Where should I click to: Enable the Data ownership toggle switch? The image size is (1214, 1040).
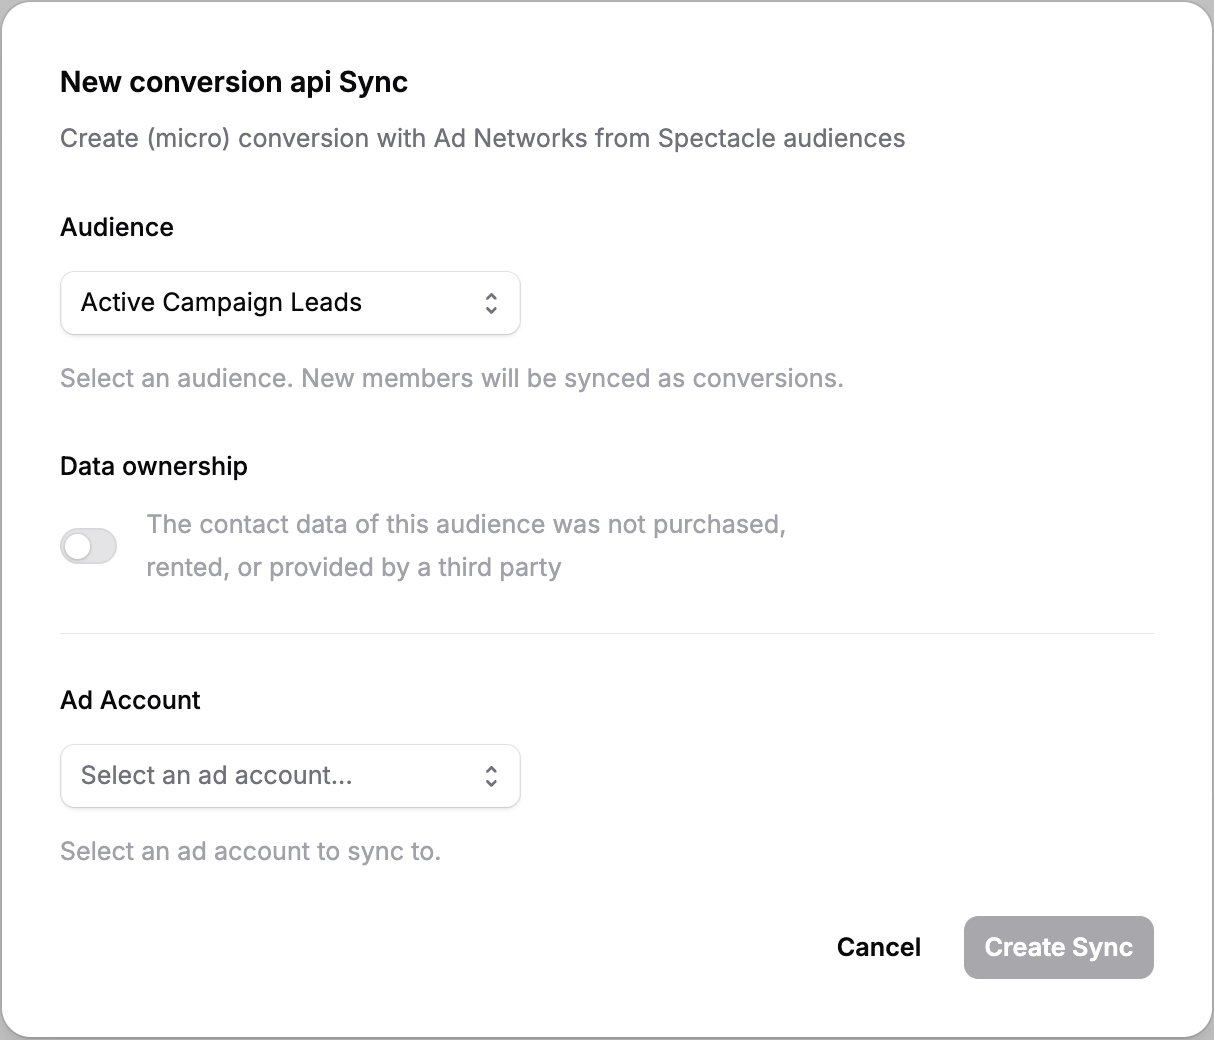point(89,546)
